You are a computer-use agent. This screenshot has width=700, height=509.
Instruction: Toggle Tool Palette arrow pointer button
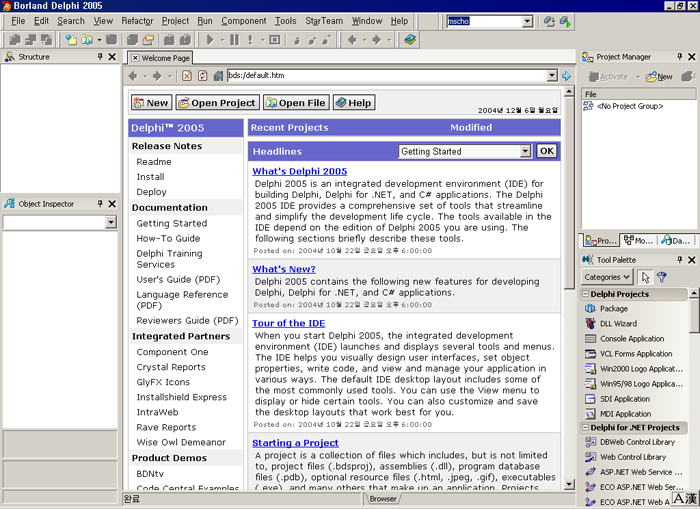click(645, 277)
